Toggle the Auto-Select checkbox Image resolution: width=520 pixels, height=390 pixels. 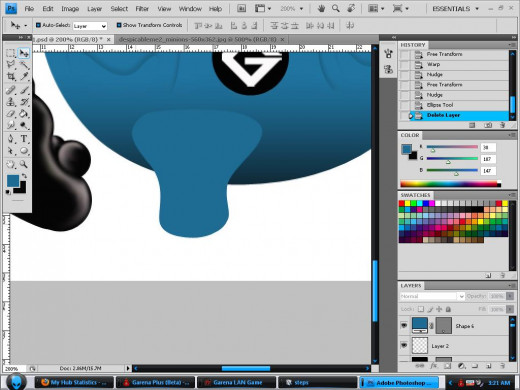[38, 25]
